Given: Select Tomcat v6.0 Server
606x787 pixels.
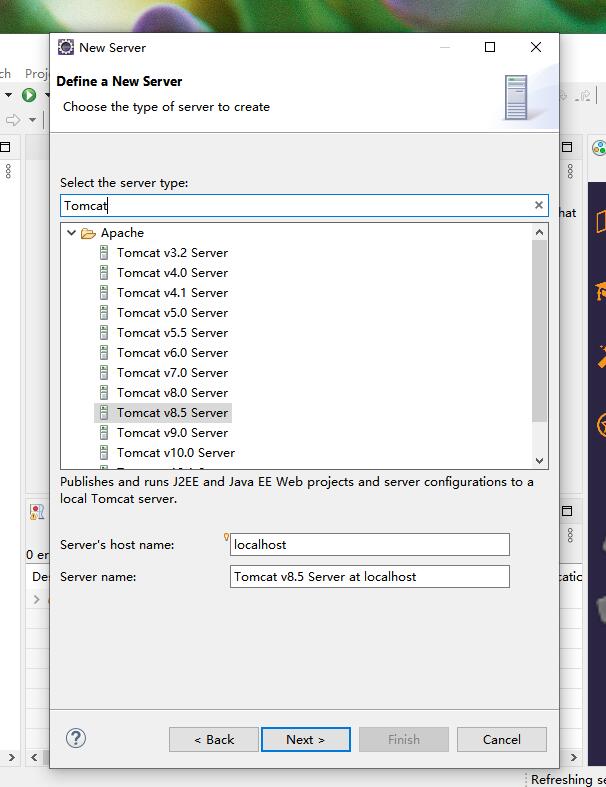Looking at the screenshot, I should [x=172, y=353].
